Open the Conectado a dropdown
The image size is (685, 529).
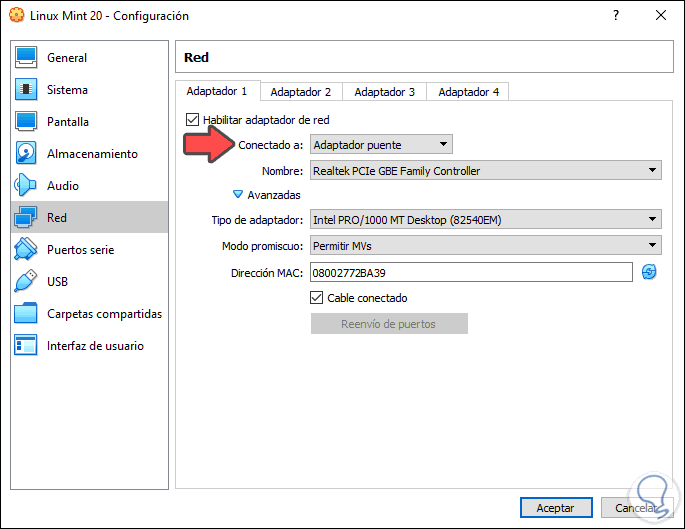[381, 145]
